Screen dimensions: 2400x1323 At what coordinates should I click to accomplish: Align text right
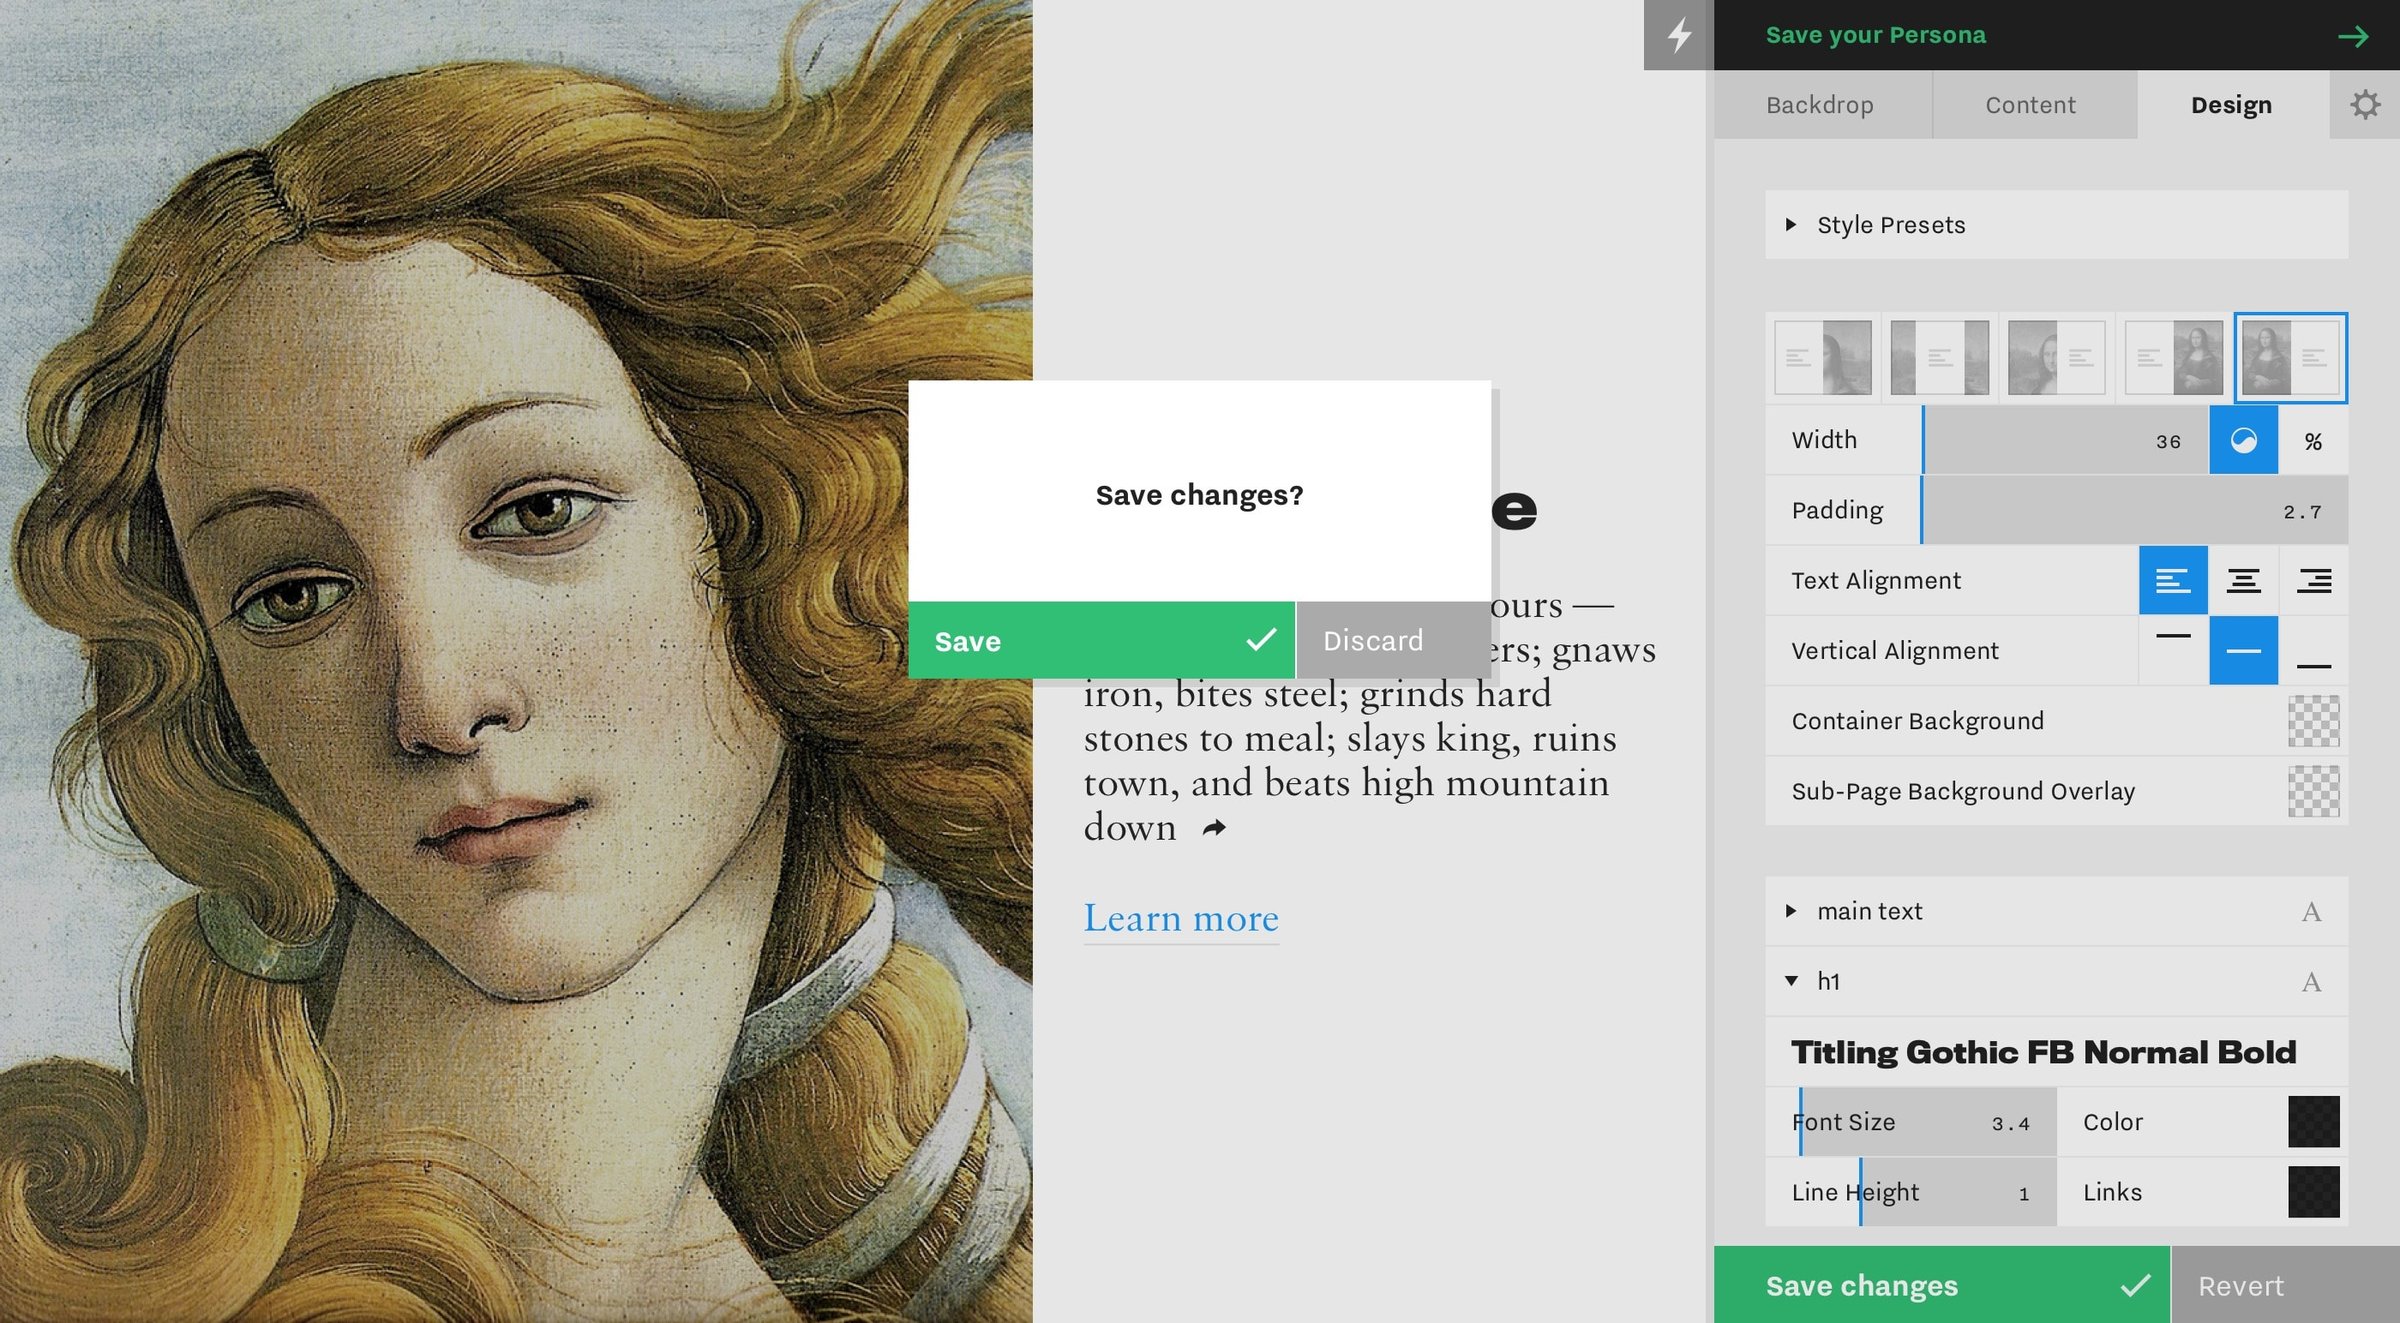tap(2313, 580)
